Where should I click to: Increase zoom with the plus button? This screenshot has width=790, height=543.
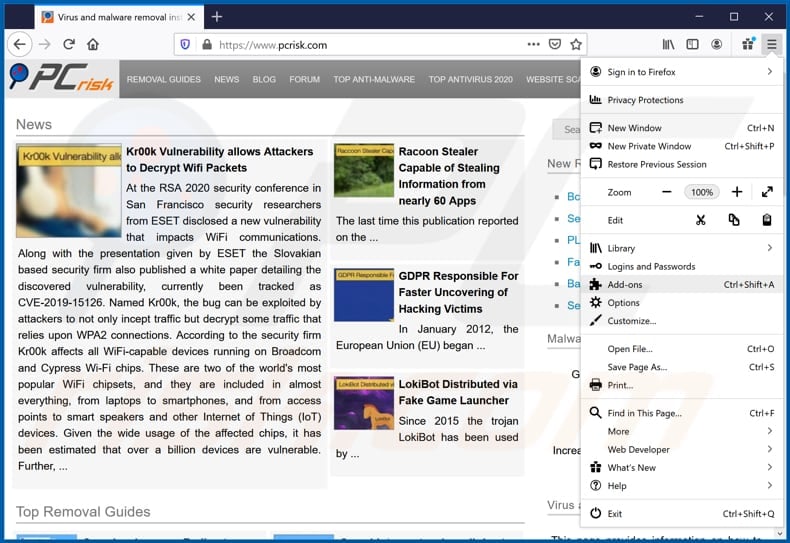737,192
